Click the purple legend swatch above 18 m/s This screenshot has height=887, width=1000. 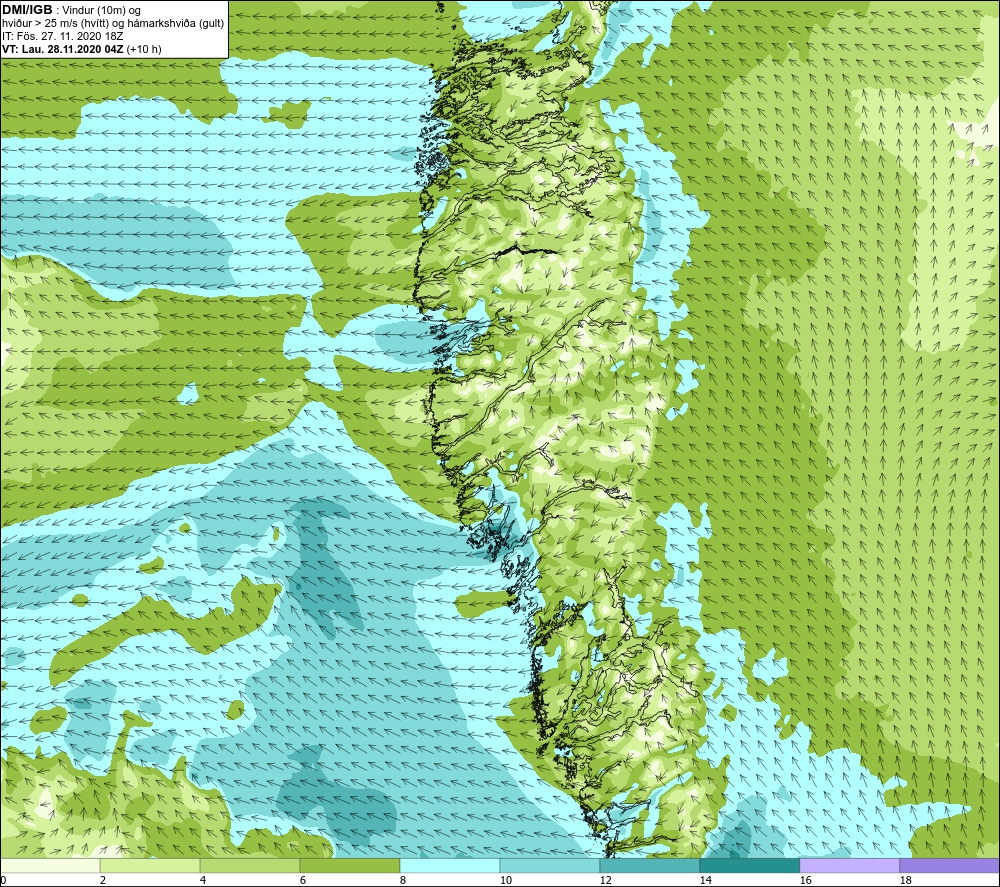[x=949, y=865]
